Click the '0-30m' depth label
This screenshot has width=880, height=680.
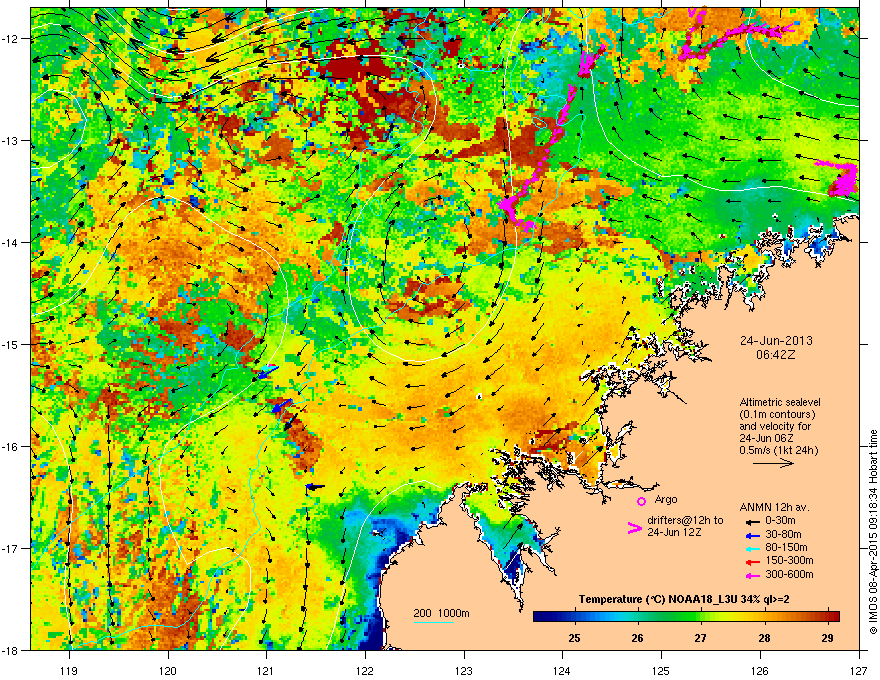coord(780,520)
